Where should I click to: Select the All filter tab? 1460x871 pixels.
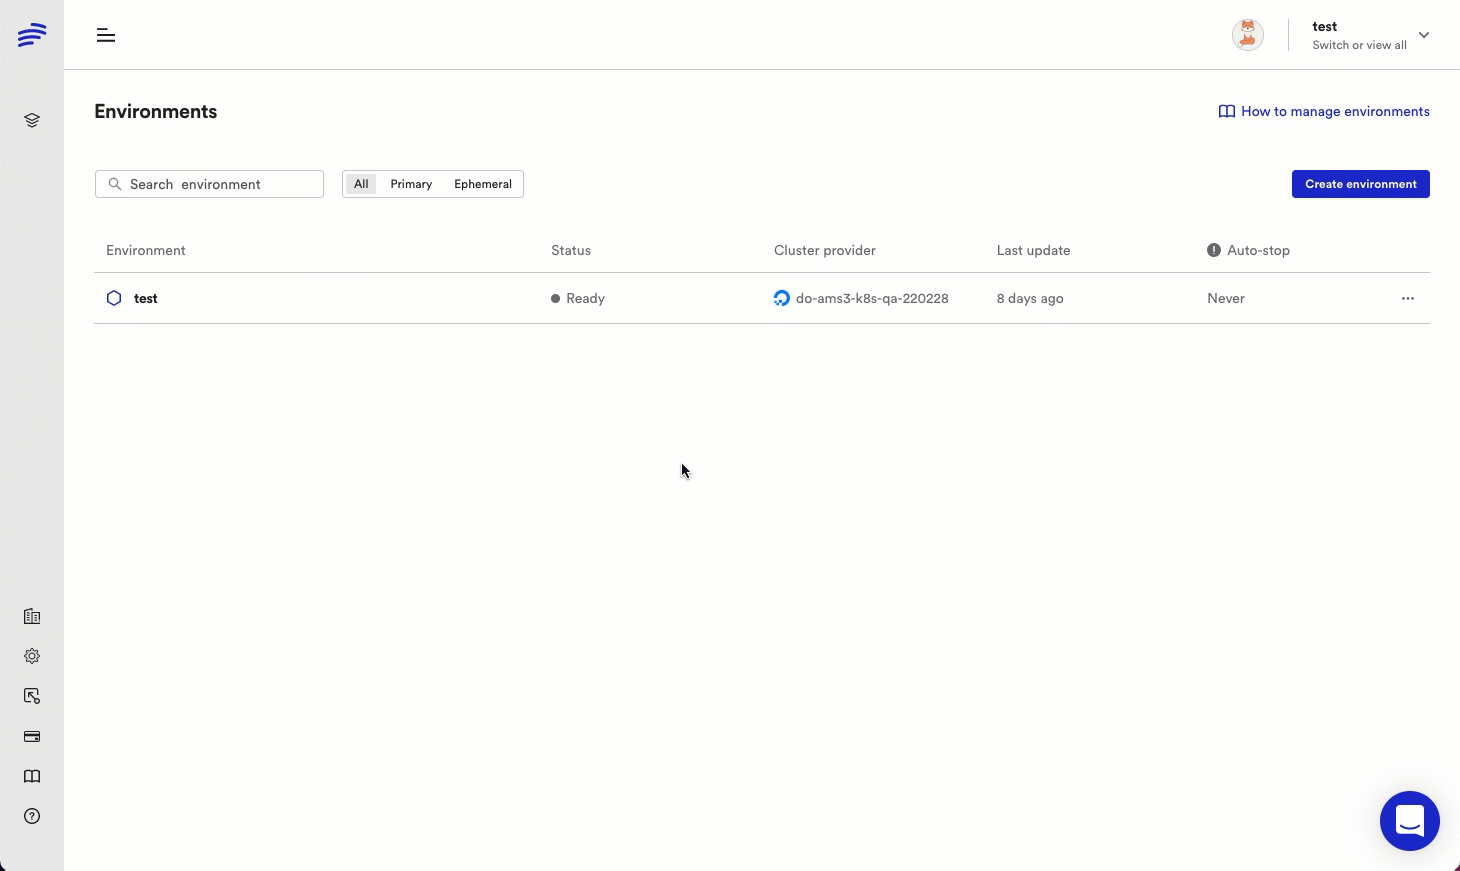(x=361, y=184)
